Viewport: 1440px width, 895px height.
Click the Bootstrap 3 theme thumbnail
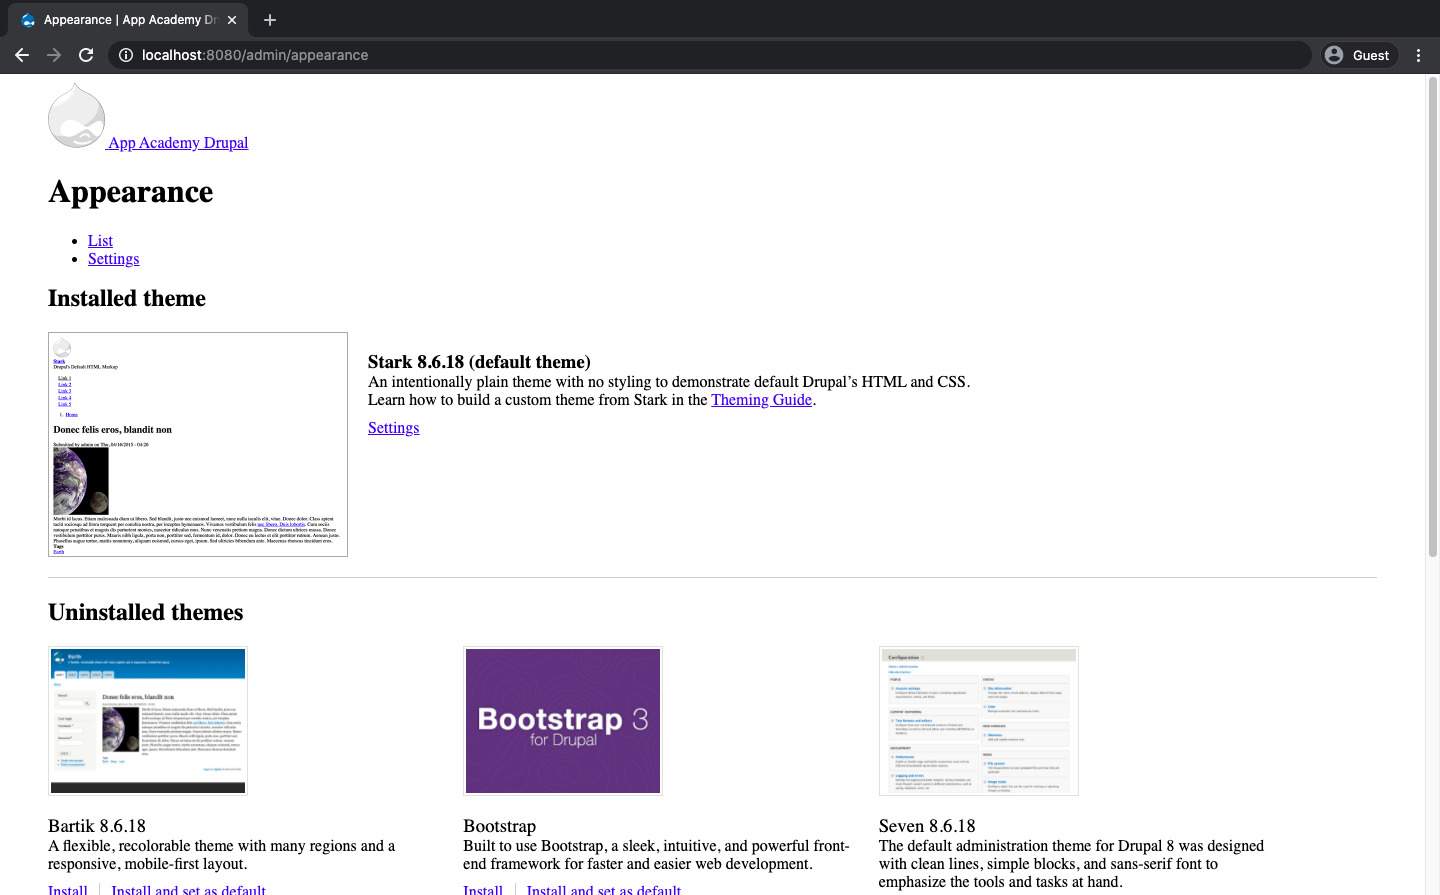click(x=563, y=721)
